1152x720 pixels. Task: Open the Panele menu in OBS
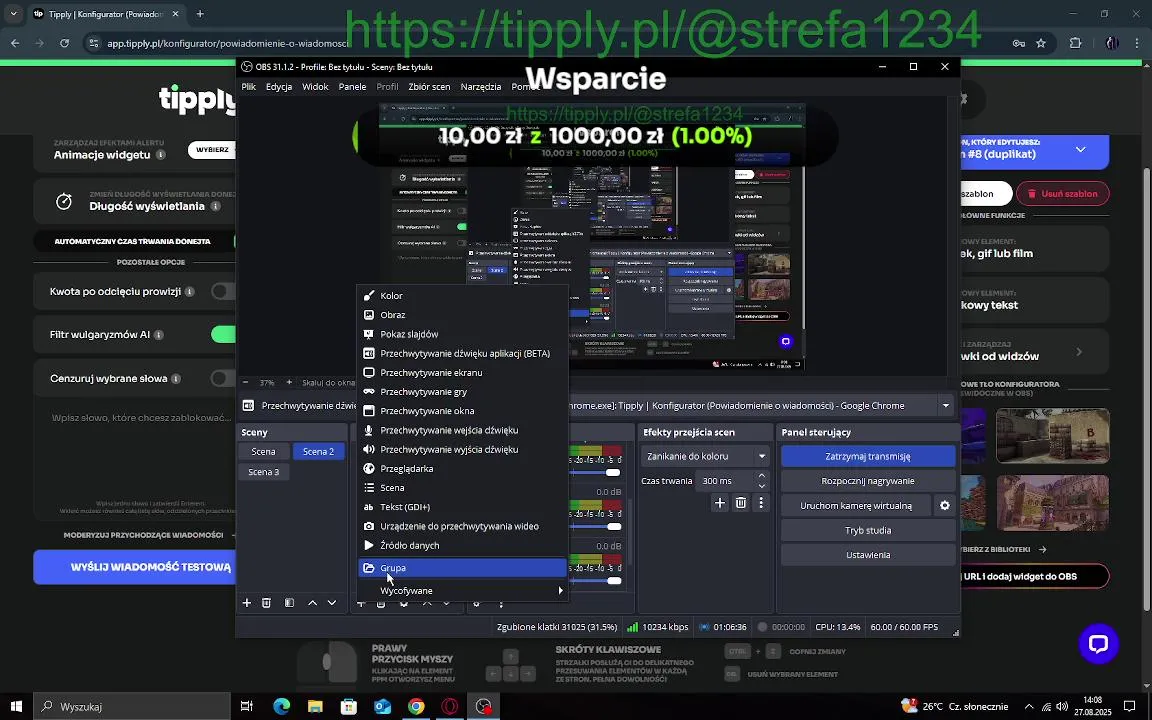pos(353,87)
